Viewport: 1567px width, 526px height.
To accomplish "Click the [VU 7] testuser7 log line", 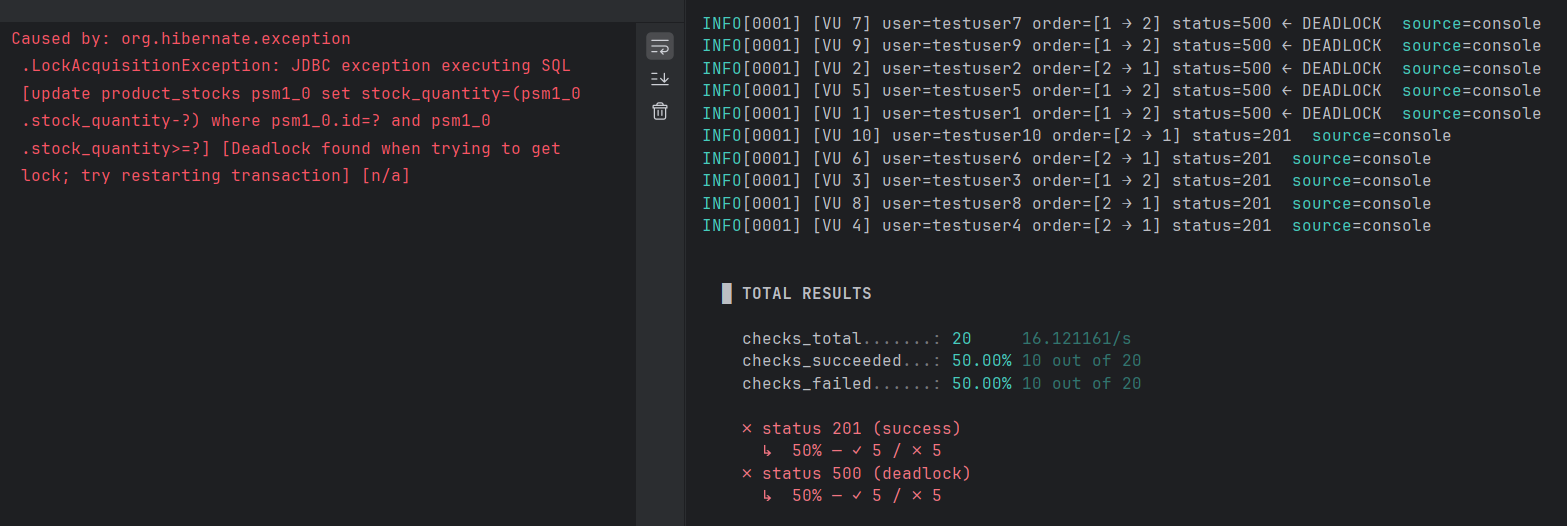I will pos(1122,23).
